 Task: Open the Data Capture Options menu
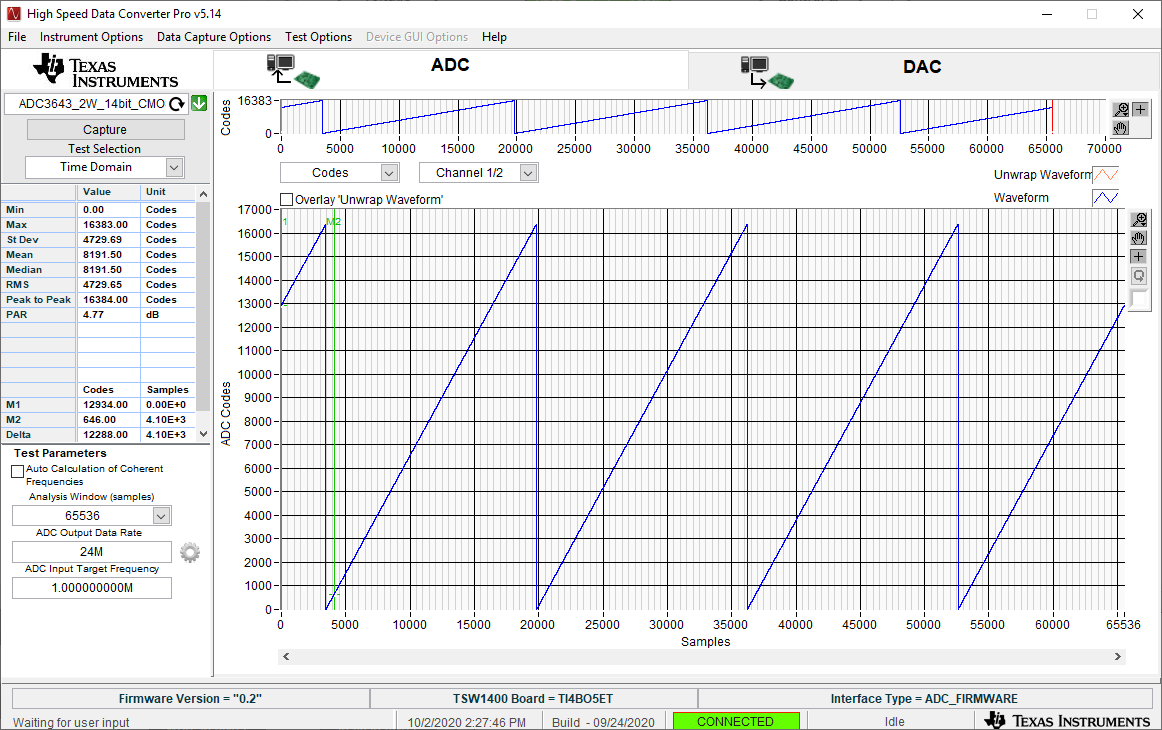point(214,37)
